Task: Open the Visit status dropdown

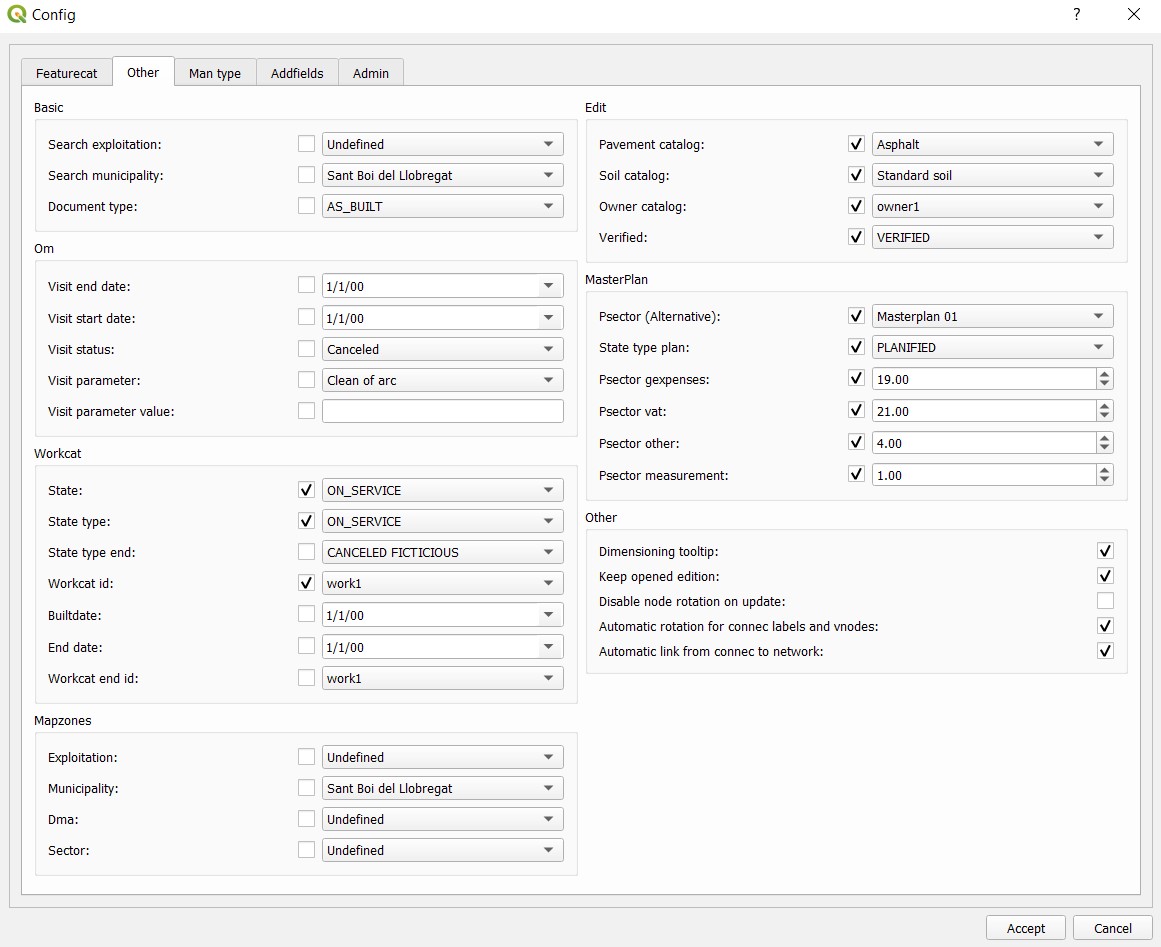Action: (x=442, y=350)
